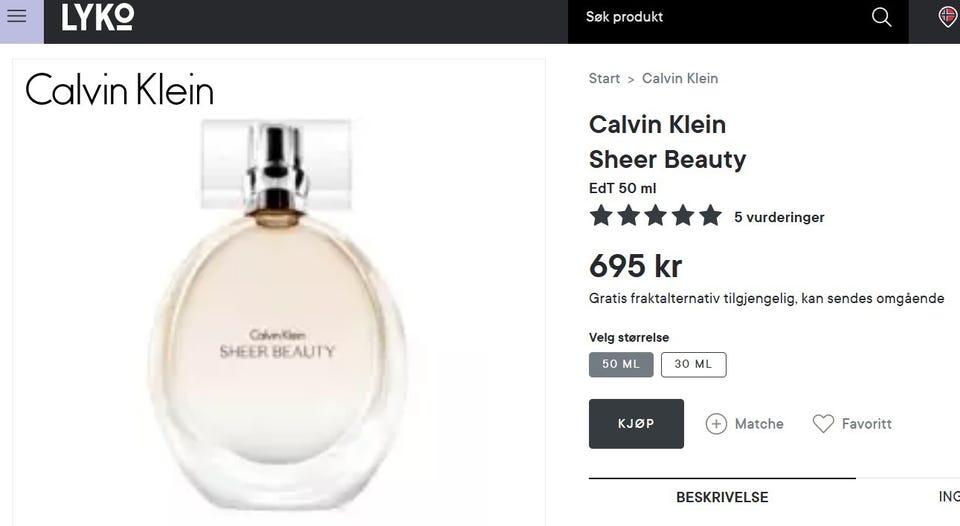Click the Favoritt heart icon
This screenshot has height=526, width=960.
pos(823,424)
